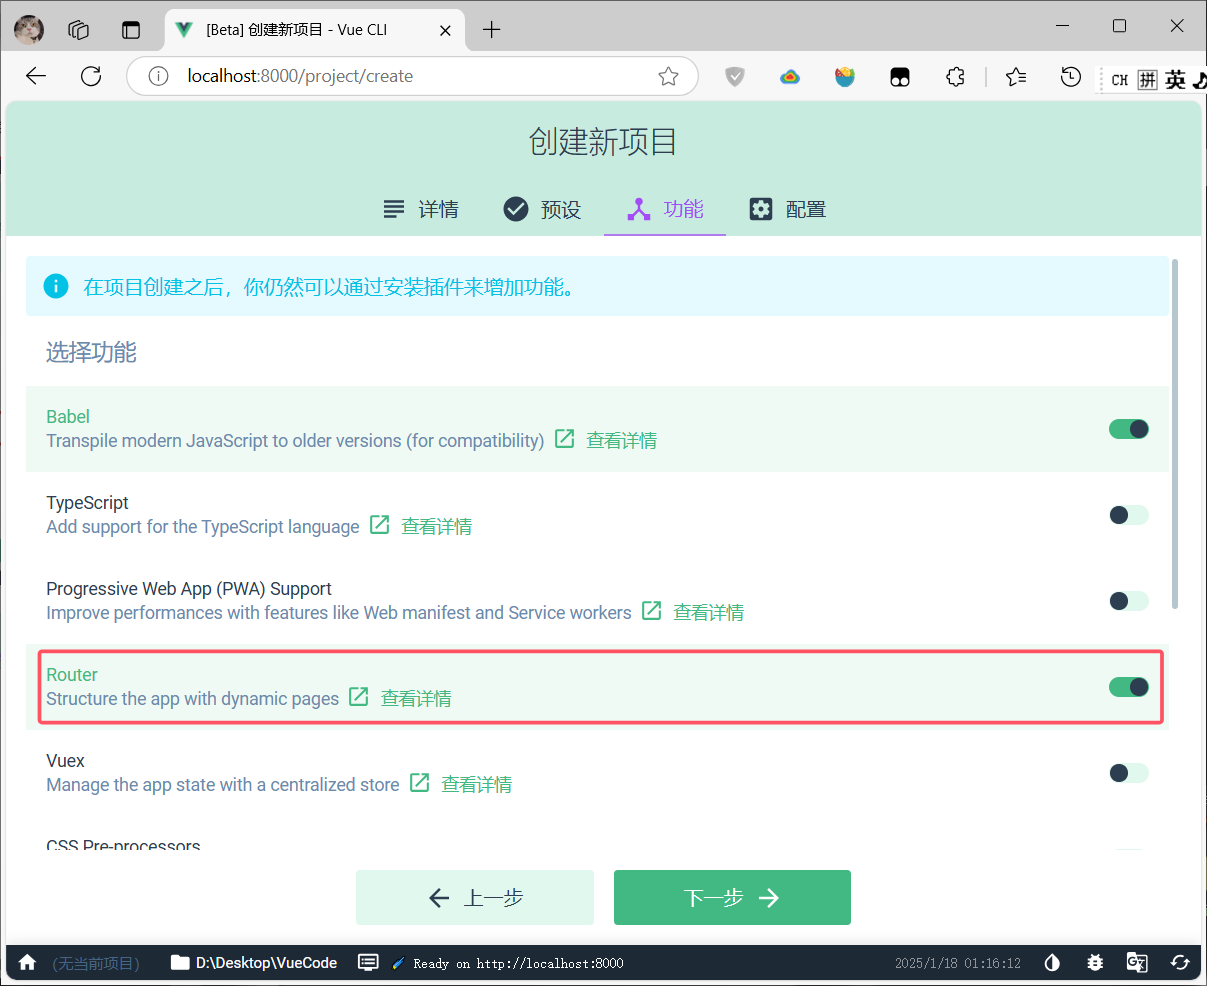Screen dimensions: 1207x986
Task: Reload the localhost page
Action: pos(91,76)
